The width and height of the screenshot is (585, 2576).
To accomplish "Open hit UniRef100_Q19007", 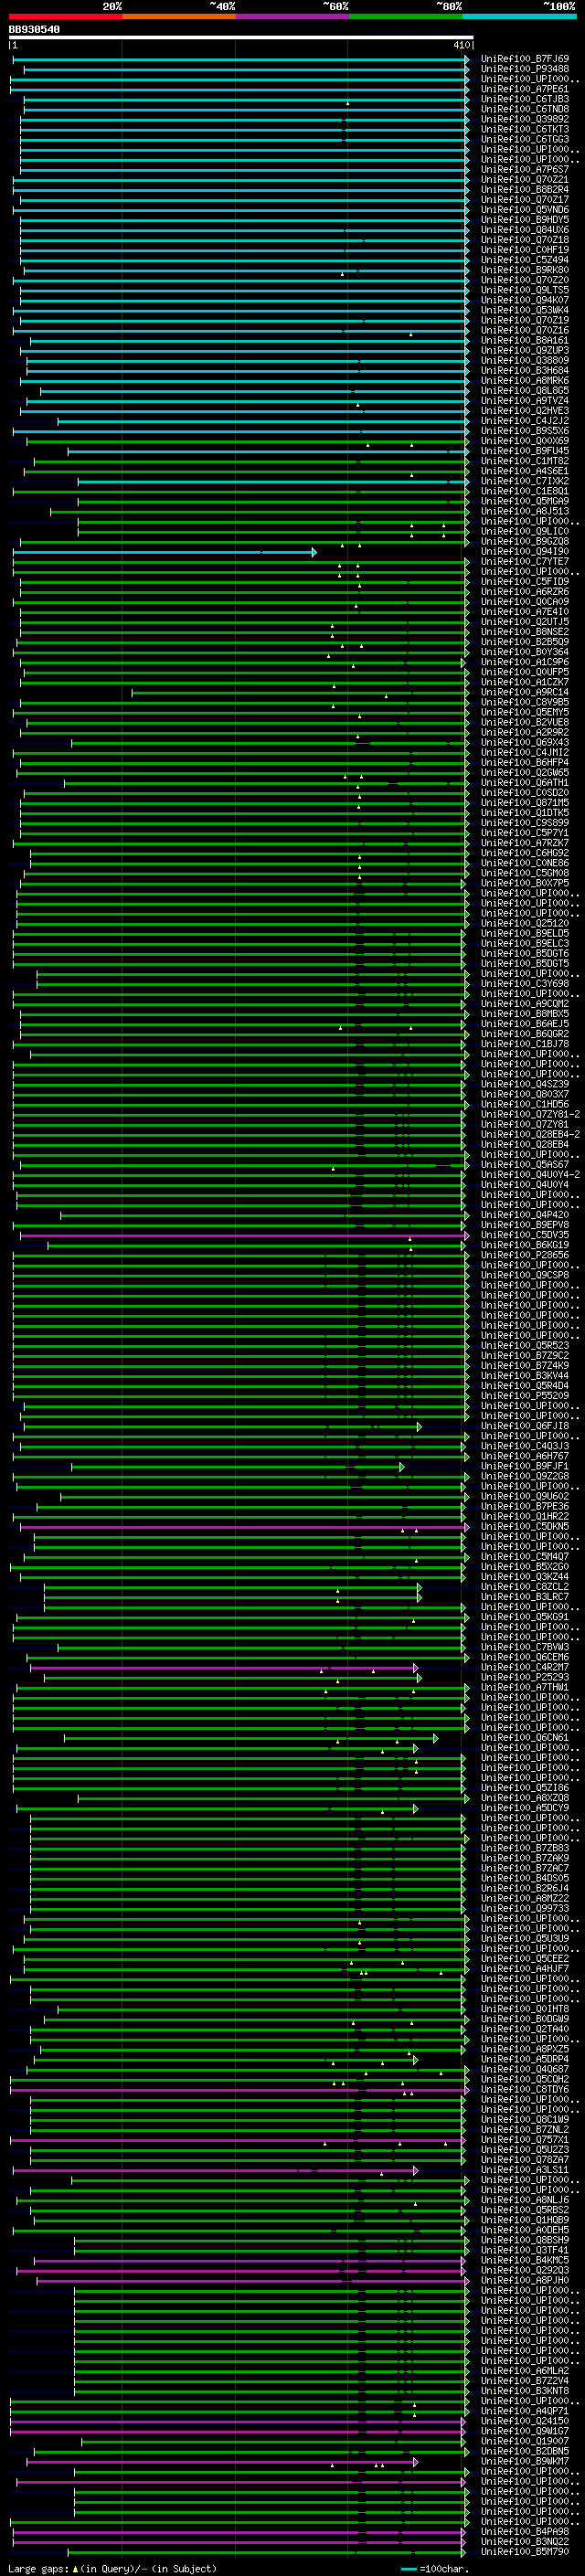I will click(524, 2440).
